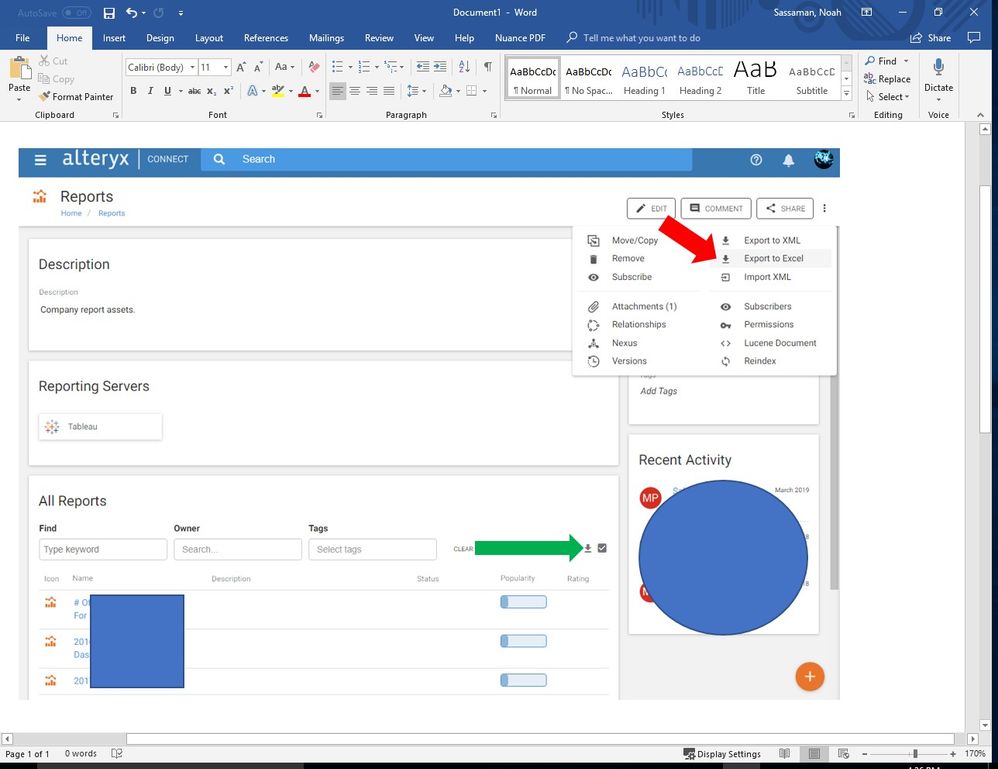This screenshot has width=998, height=769.
Task: Toggle Superscript formatting
Action: [228, 91]
